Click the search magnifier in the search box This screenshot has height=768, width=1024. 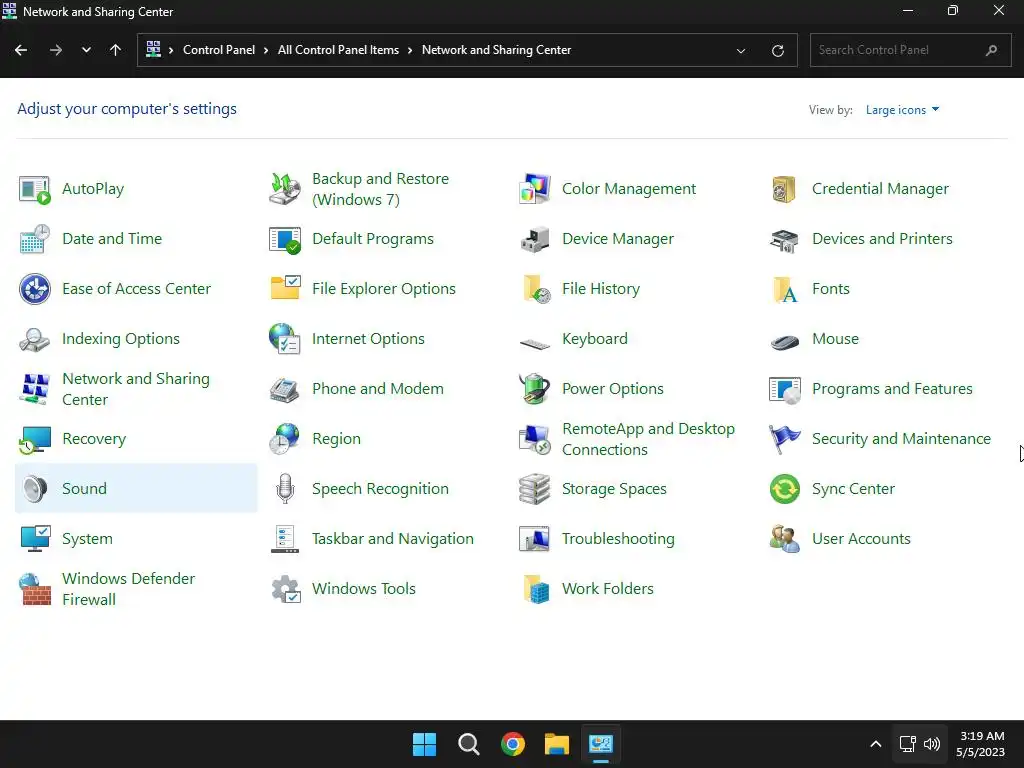(x=991, y=50)
